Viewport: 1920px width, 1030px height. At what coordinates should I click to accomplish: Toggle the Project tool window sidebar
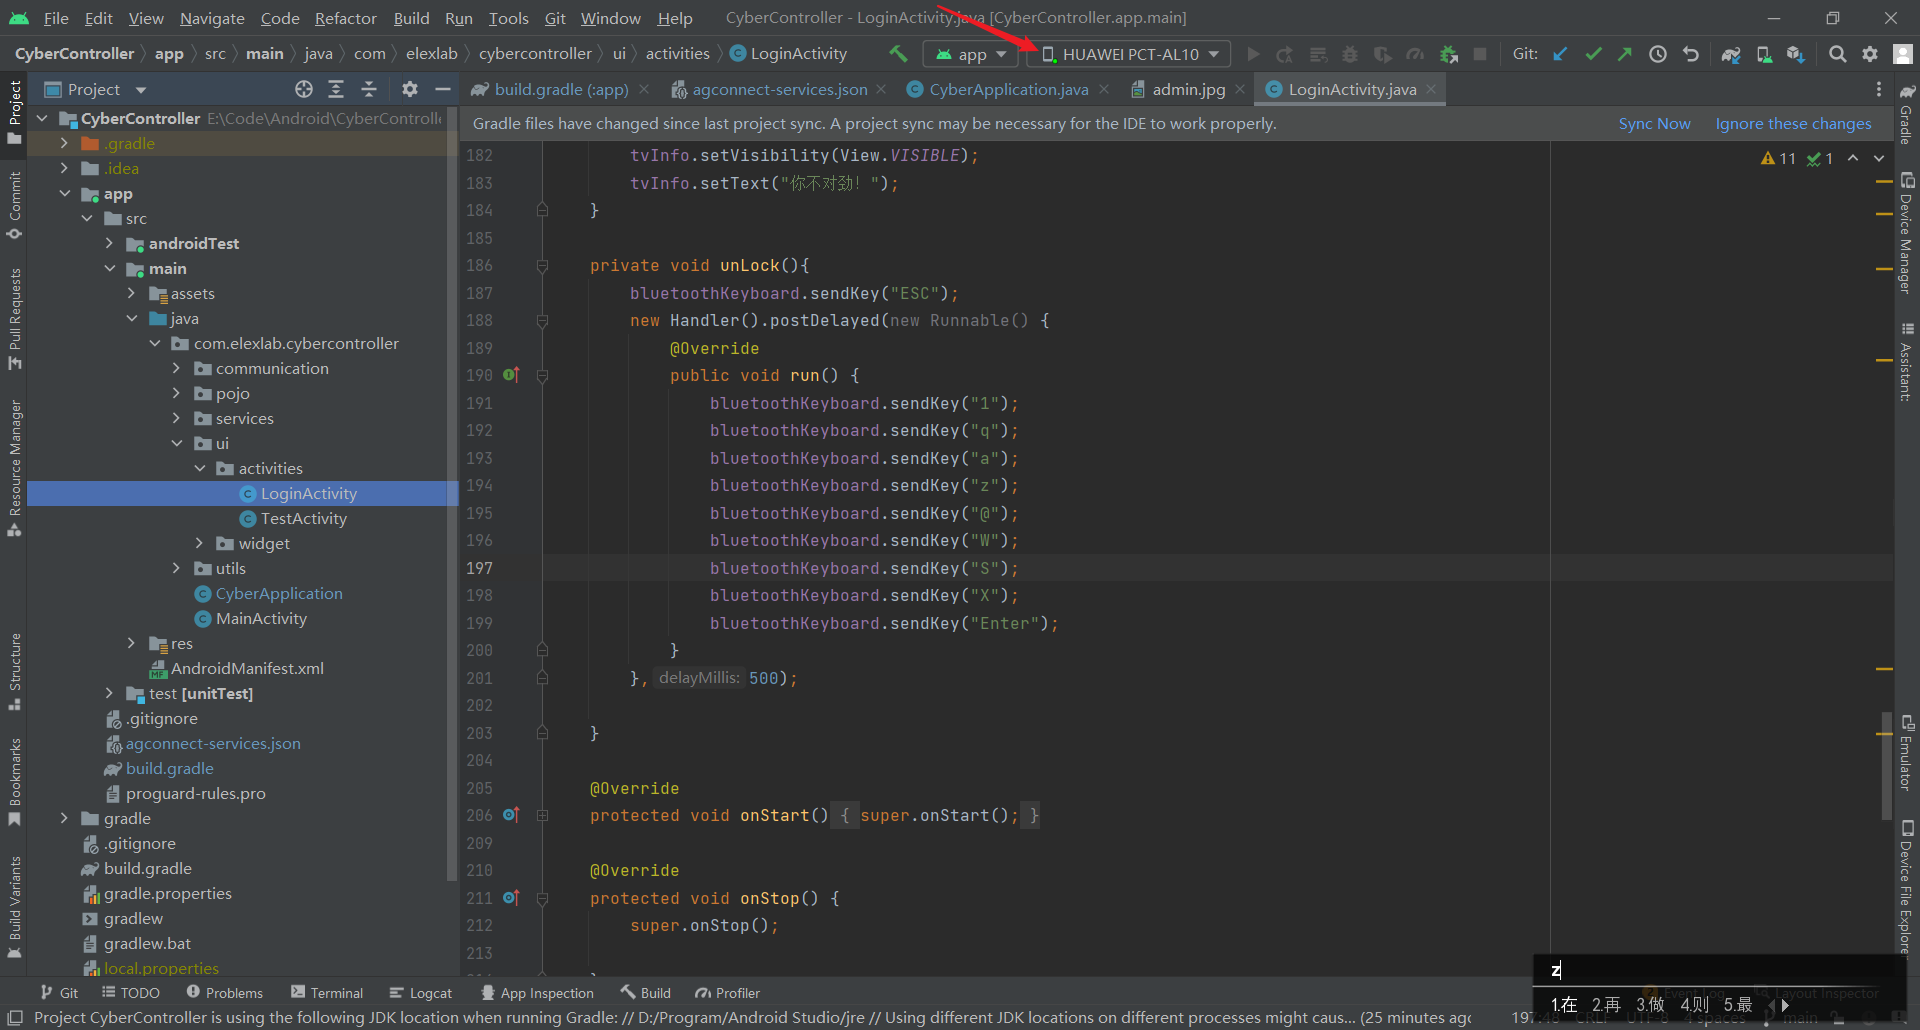(14, 110)
